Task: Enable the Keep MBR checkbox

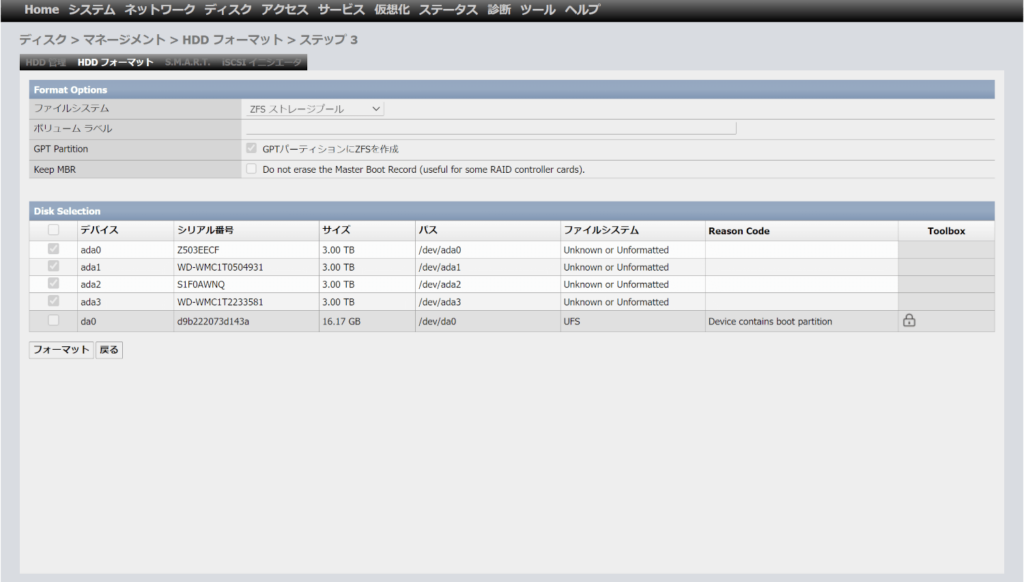Action: click(252, 169)
